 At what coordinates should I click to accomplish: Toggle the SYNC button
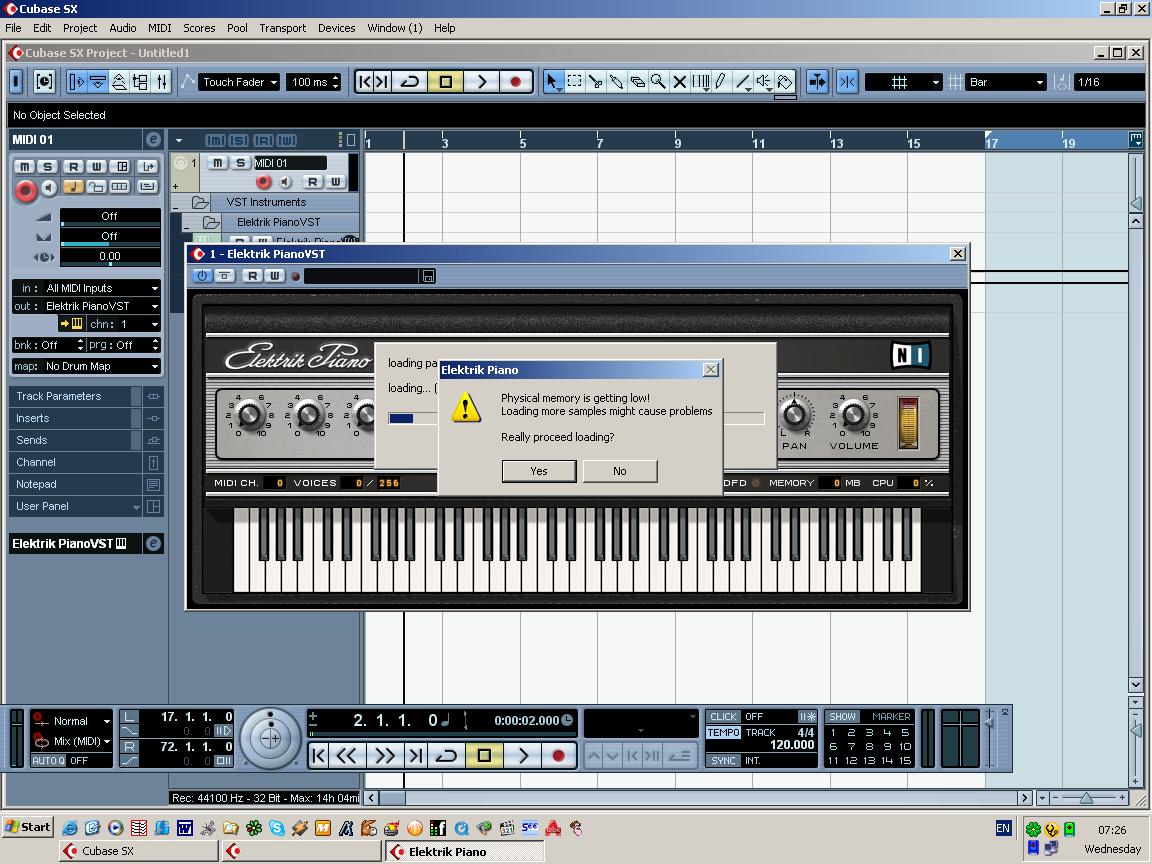click(723, 760)
